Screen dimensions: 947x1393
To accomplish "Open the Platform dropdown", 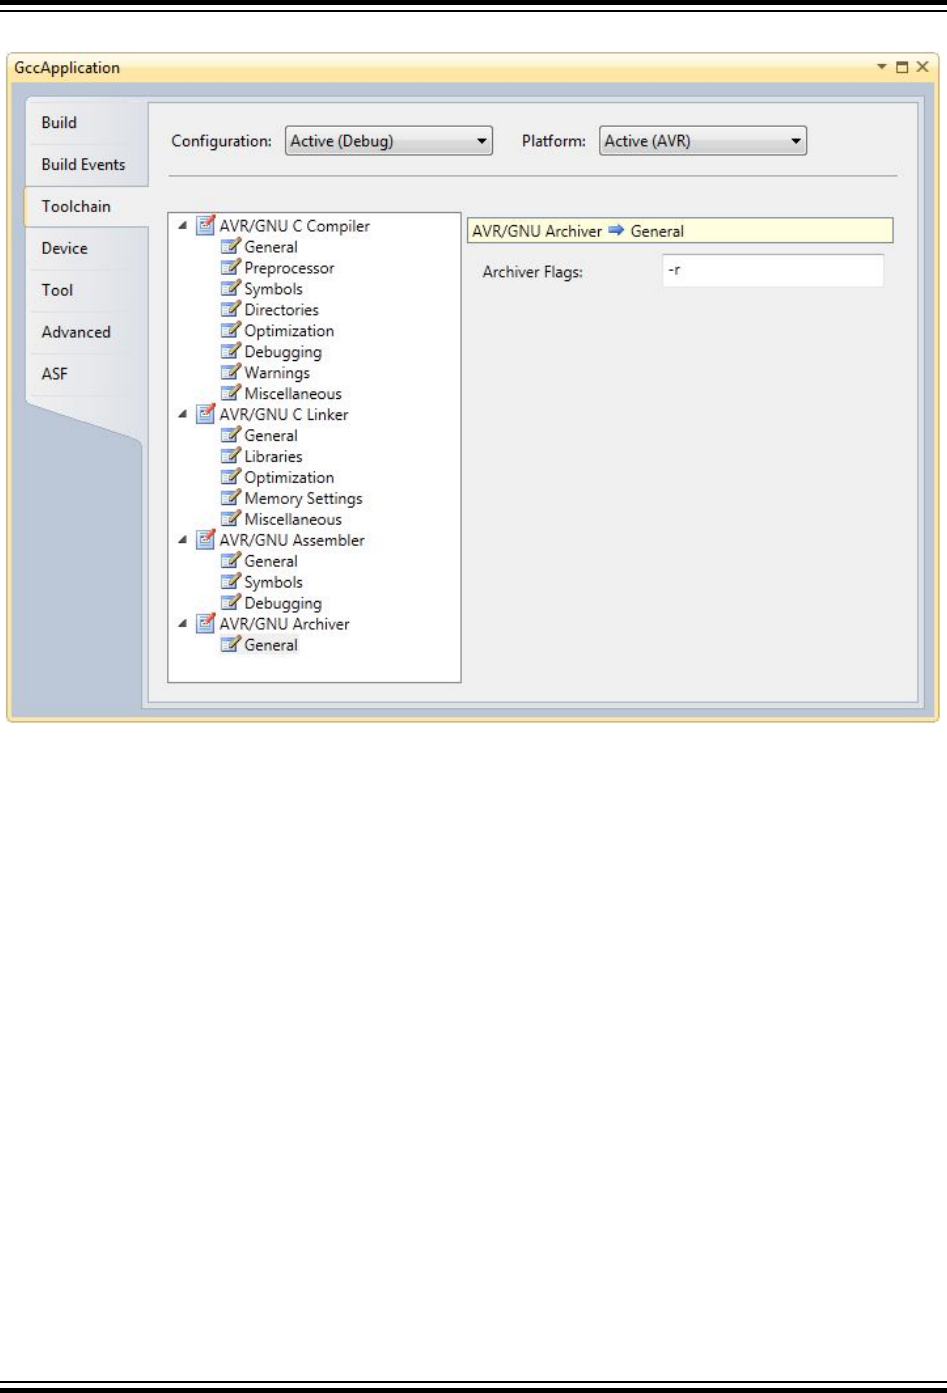I will click(x=703, y=141).
